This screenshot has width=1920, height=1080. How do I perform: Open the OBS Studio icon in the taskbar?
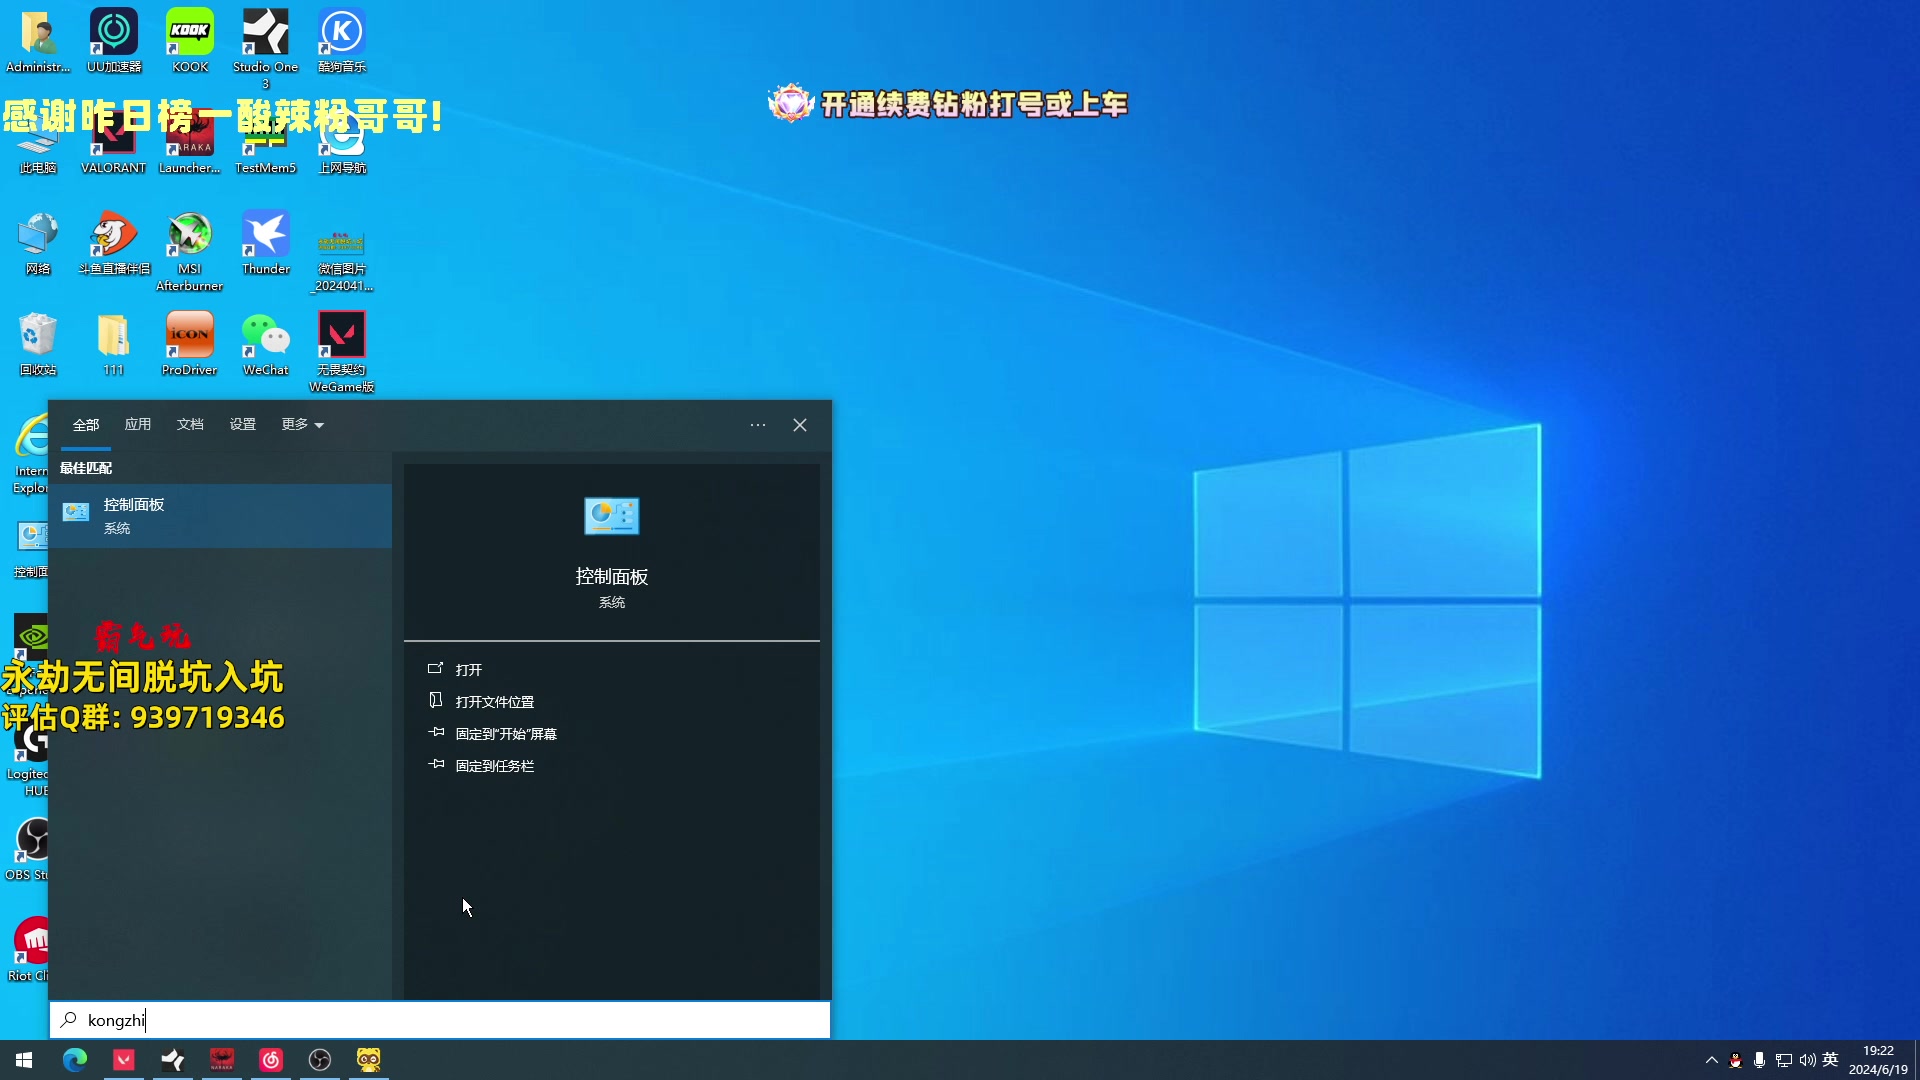pos(320,1060)
